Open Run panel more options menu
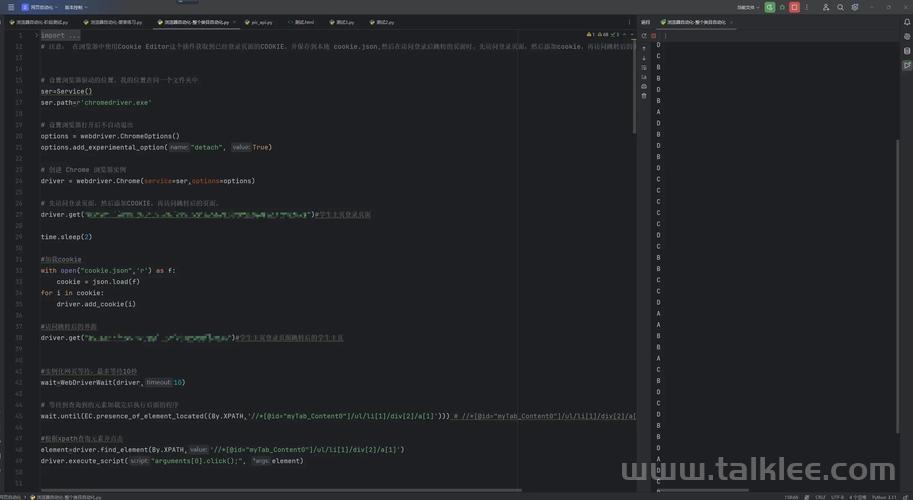 pos(665,36)
